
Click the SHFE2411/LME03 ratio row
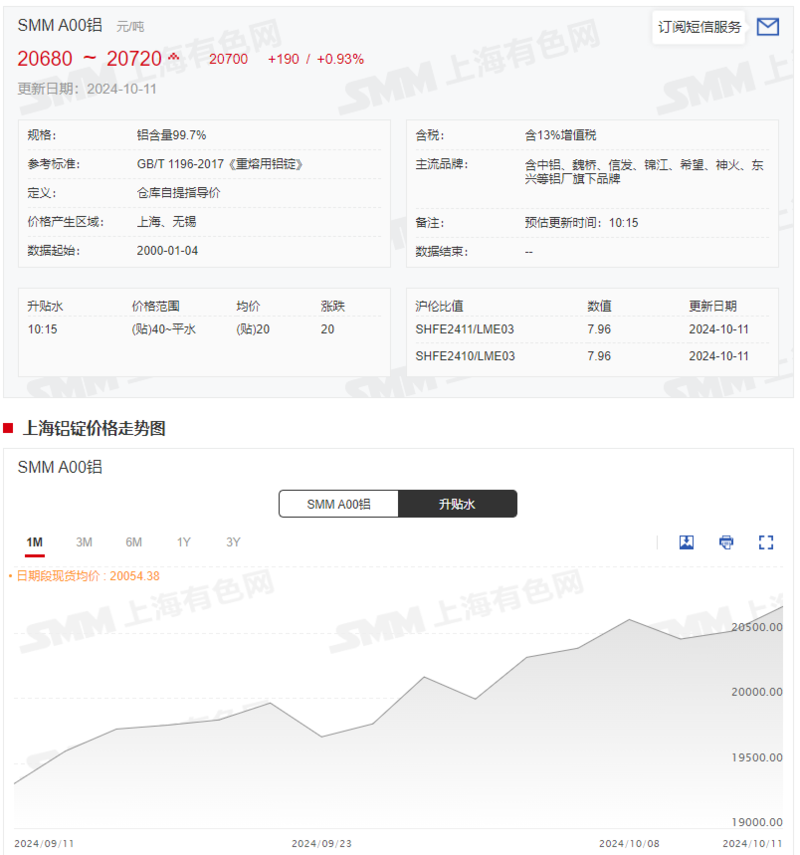tap(592, 329)
